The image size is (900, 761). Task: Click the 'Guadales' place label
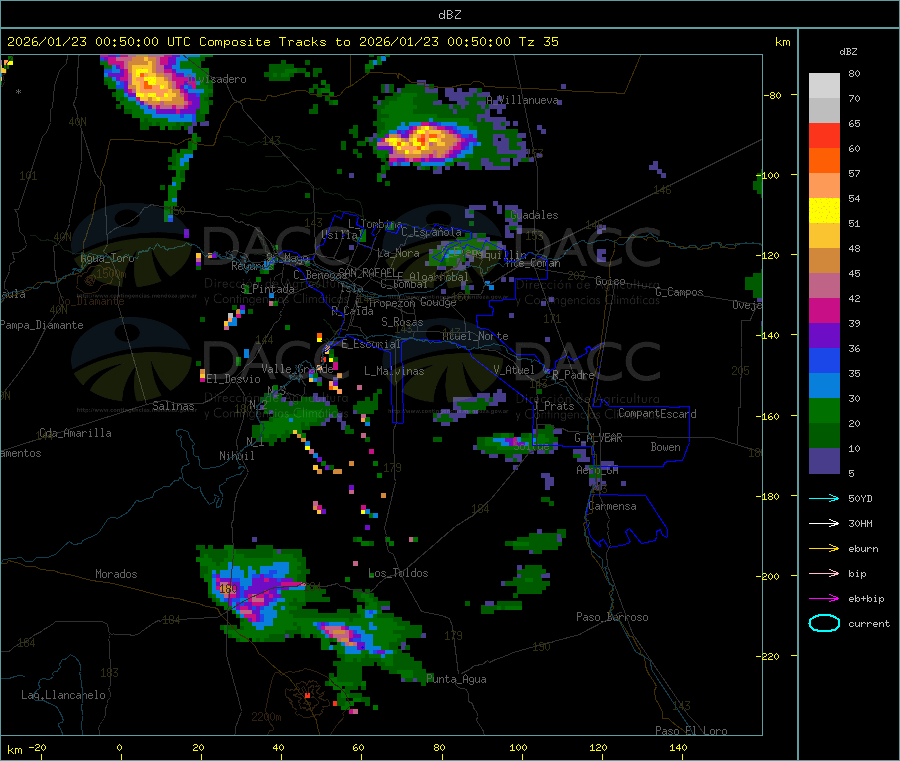click(534, 215)
